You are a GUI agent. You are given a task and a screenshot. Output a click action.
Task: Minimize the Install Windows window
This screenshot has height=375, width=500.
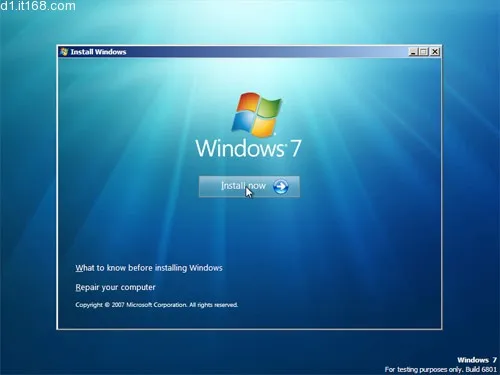pyautogui.click(x=413, y=52)
